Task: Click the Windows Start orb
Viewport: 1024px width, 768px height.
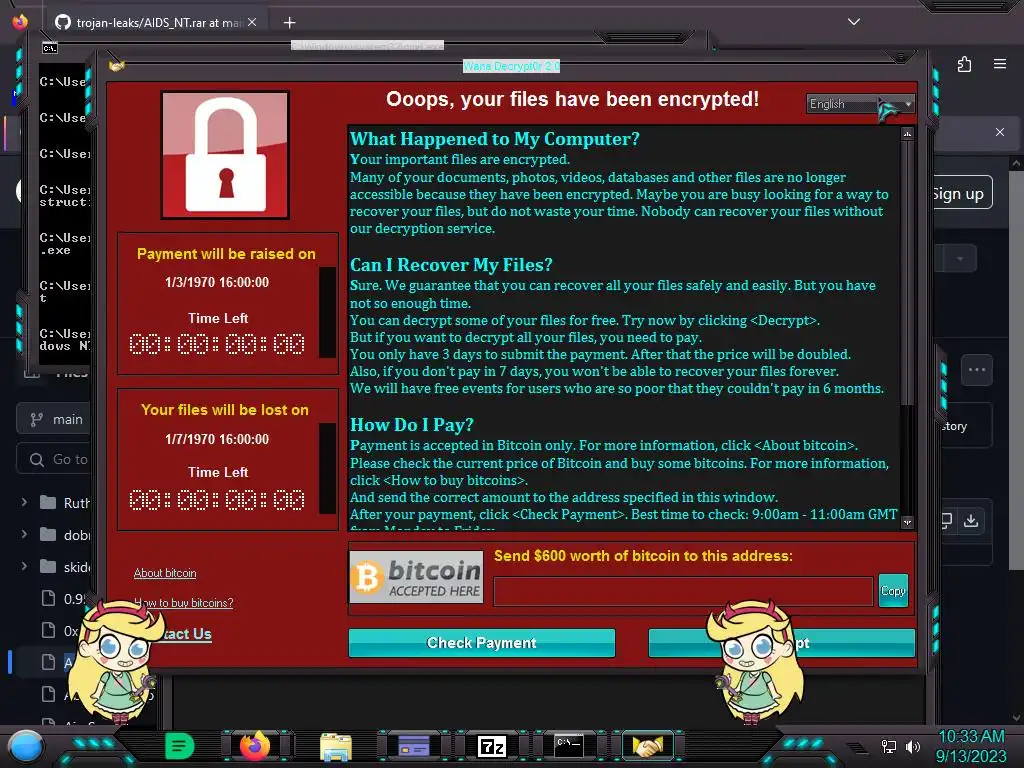Action: tap(26, 746)
